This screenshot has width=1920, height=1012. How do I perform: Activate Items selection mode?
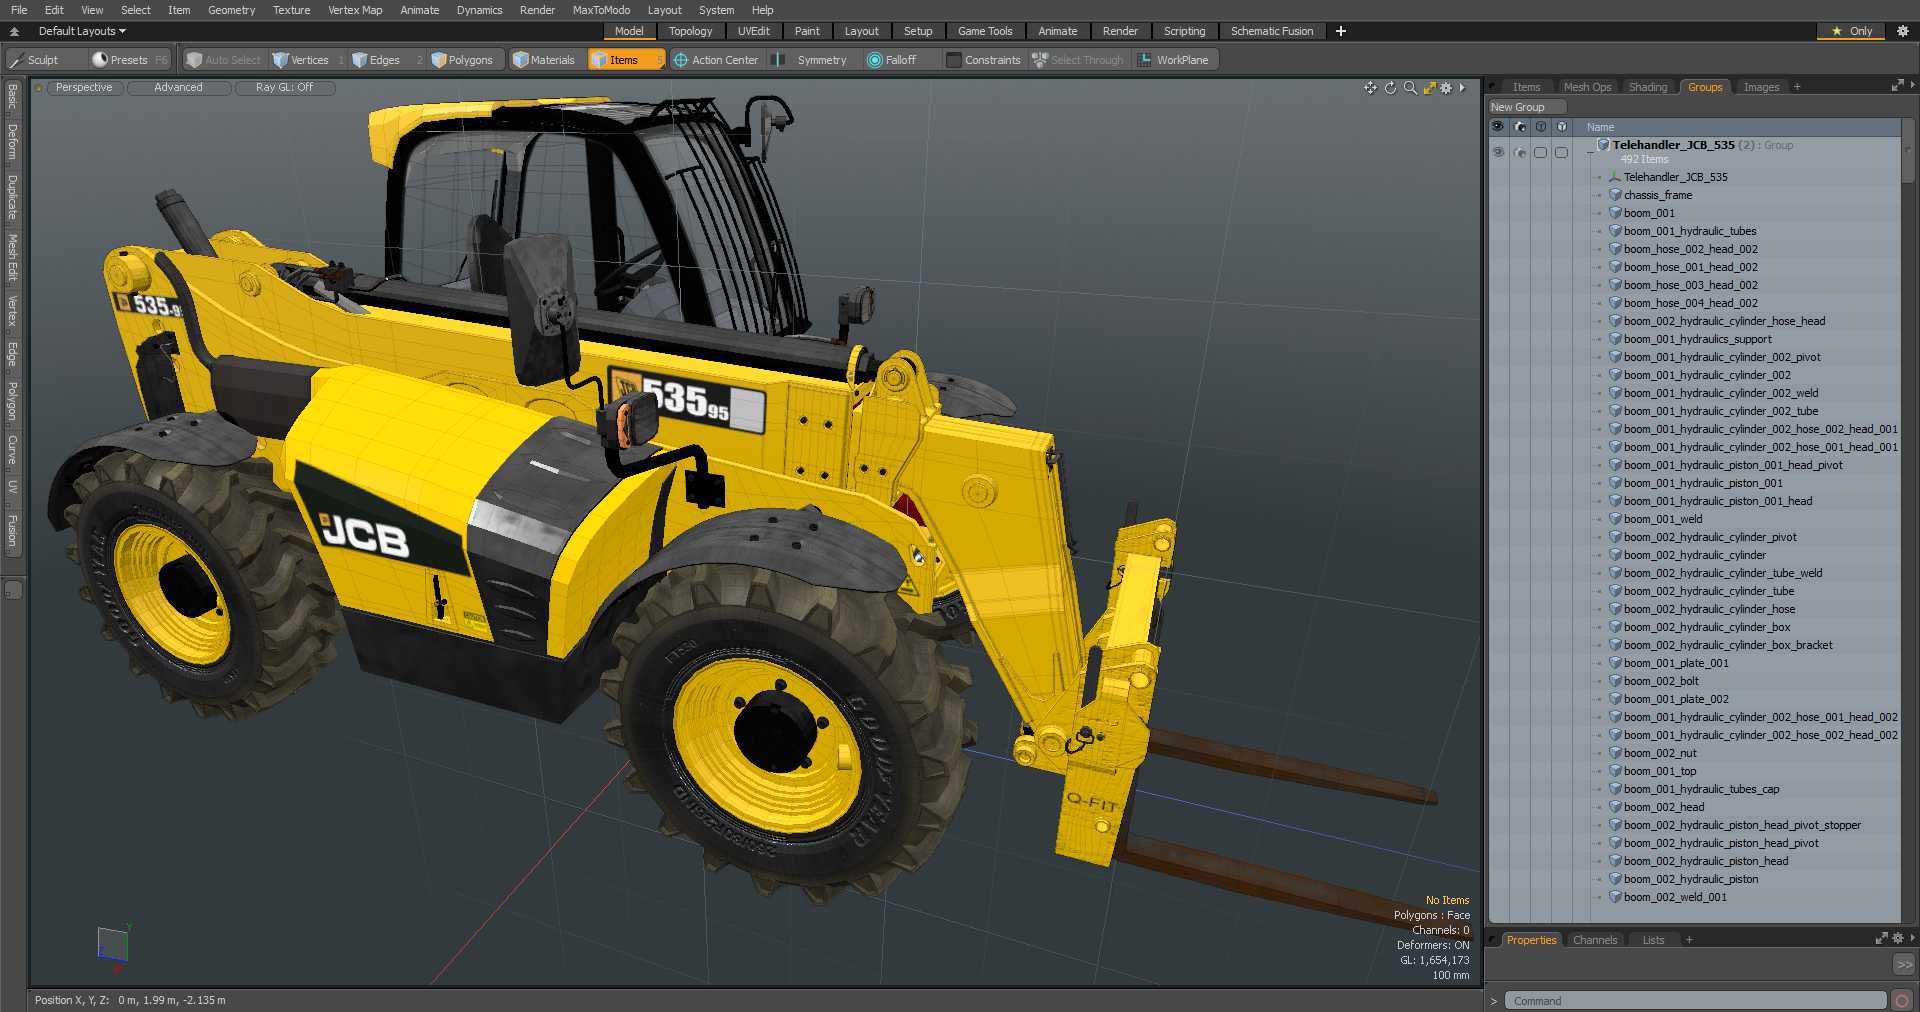tap(625, 60)
